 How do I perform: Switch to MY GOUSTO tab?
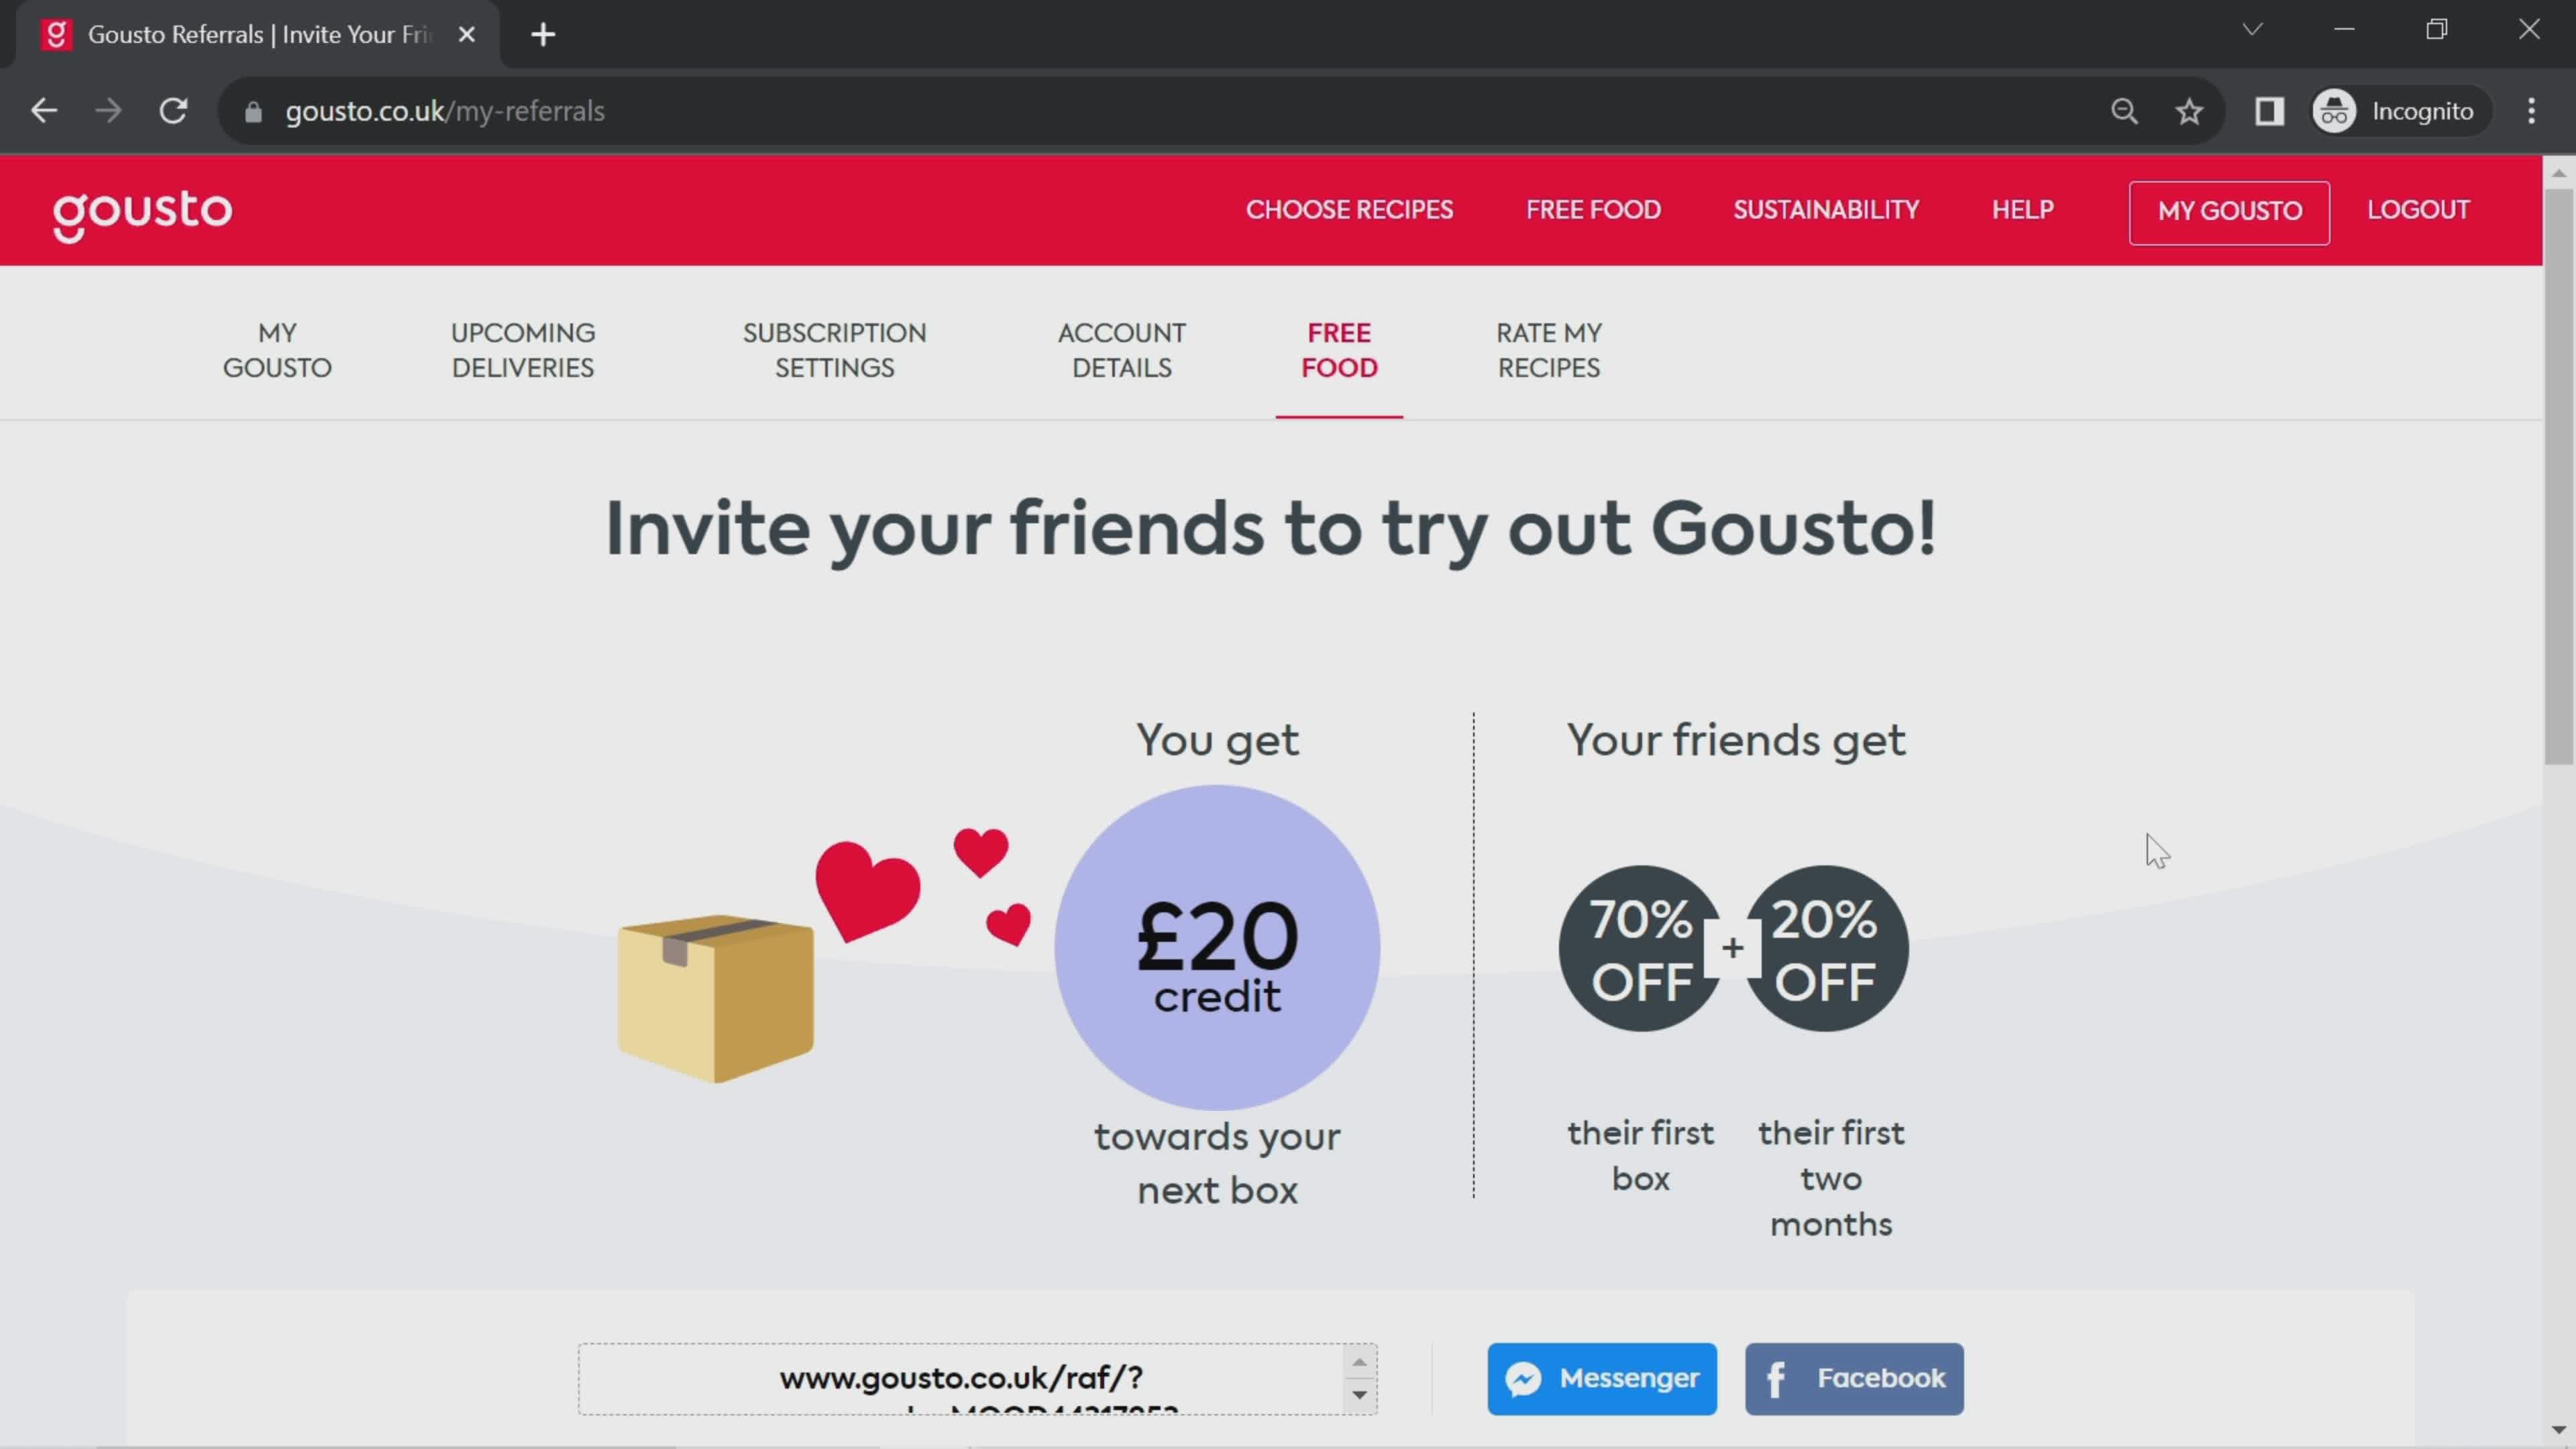pos(278,350)
